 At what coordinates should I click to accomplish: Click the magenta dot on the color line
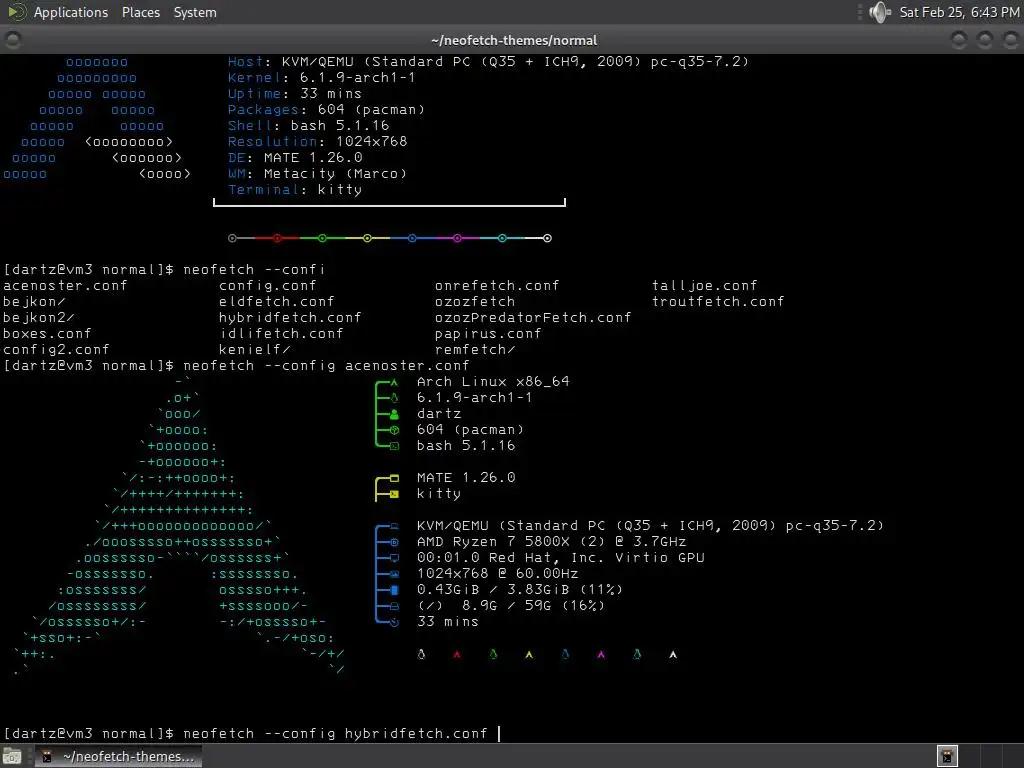pyautogui.click(x=457, y=238)
